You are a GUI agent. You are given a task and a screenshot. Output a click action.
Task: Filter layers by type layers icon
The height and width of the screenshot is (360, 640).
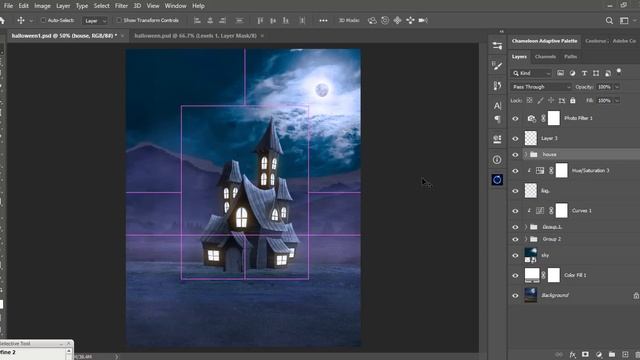pos(584,73)
